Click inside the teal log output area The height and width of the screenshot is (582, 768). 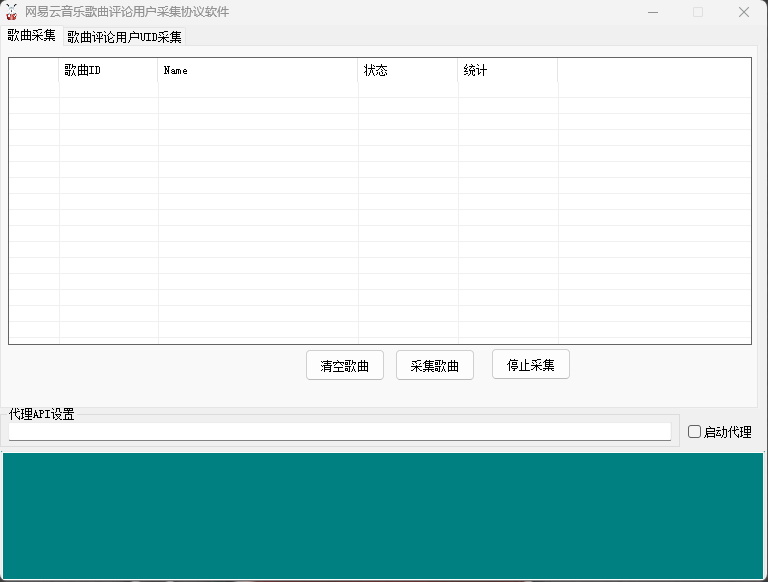[x=384, y=515]
